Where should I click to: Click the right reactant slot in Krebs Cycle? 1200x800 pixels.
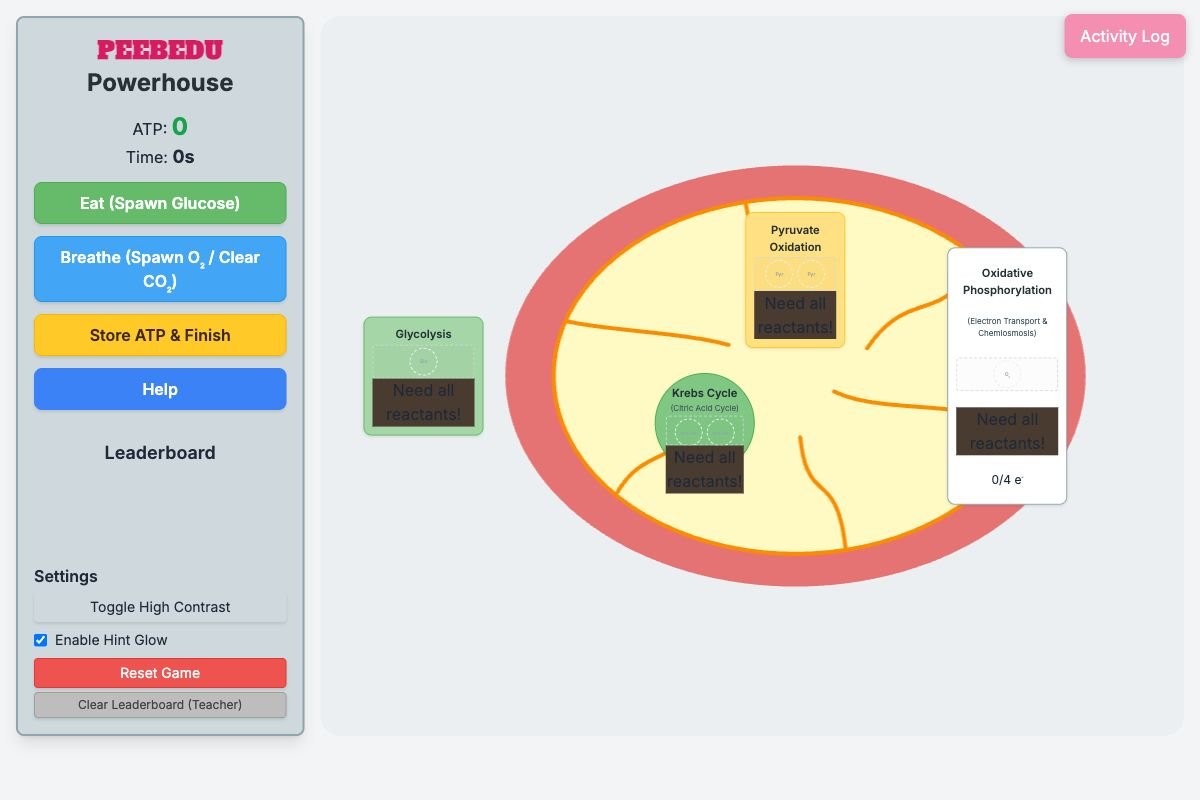tap(721, 432)
